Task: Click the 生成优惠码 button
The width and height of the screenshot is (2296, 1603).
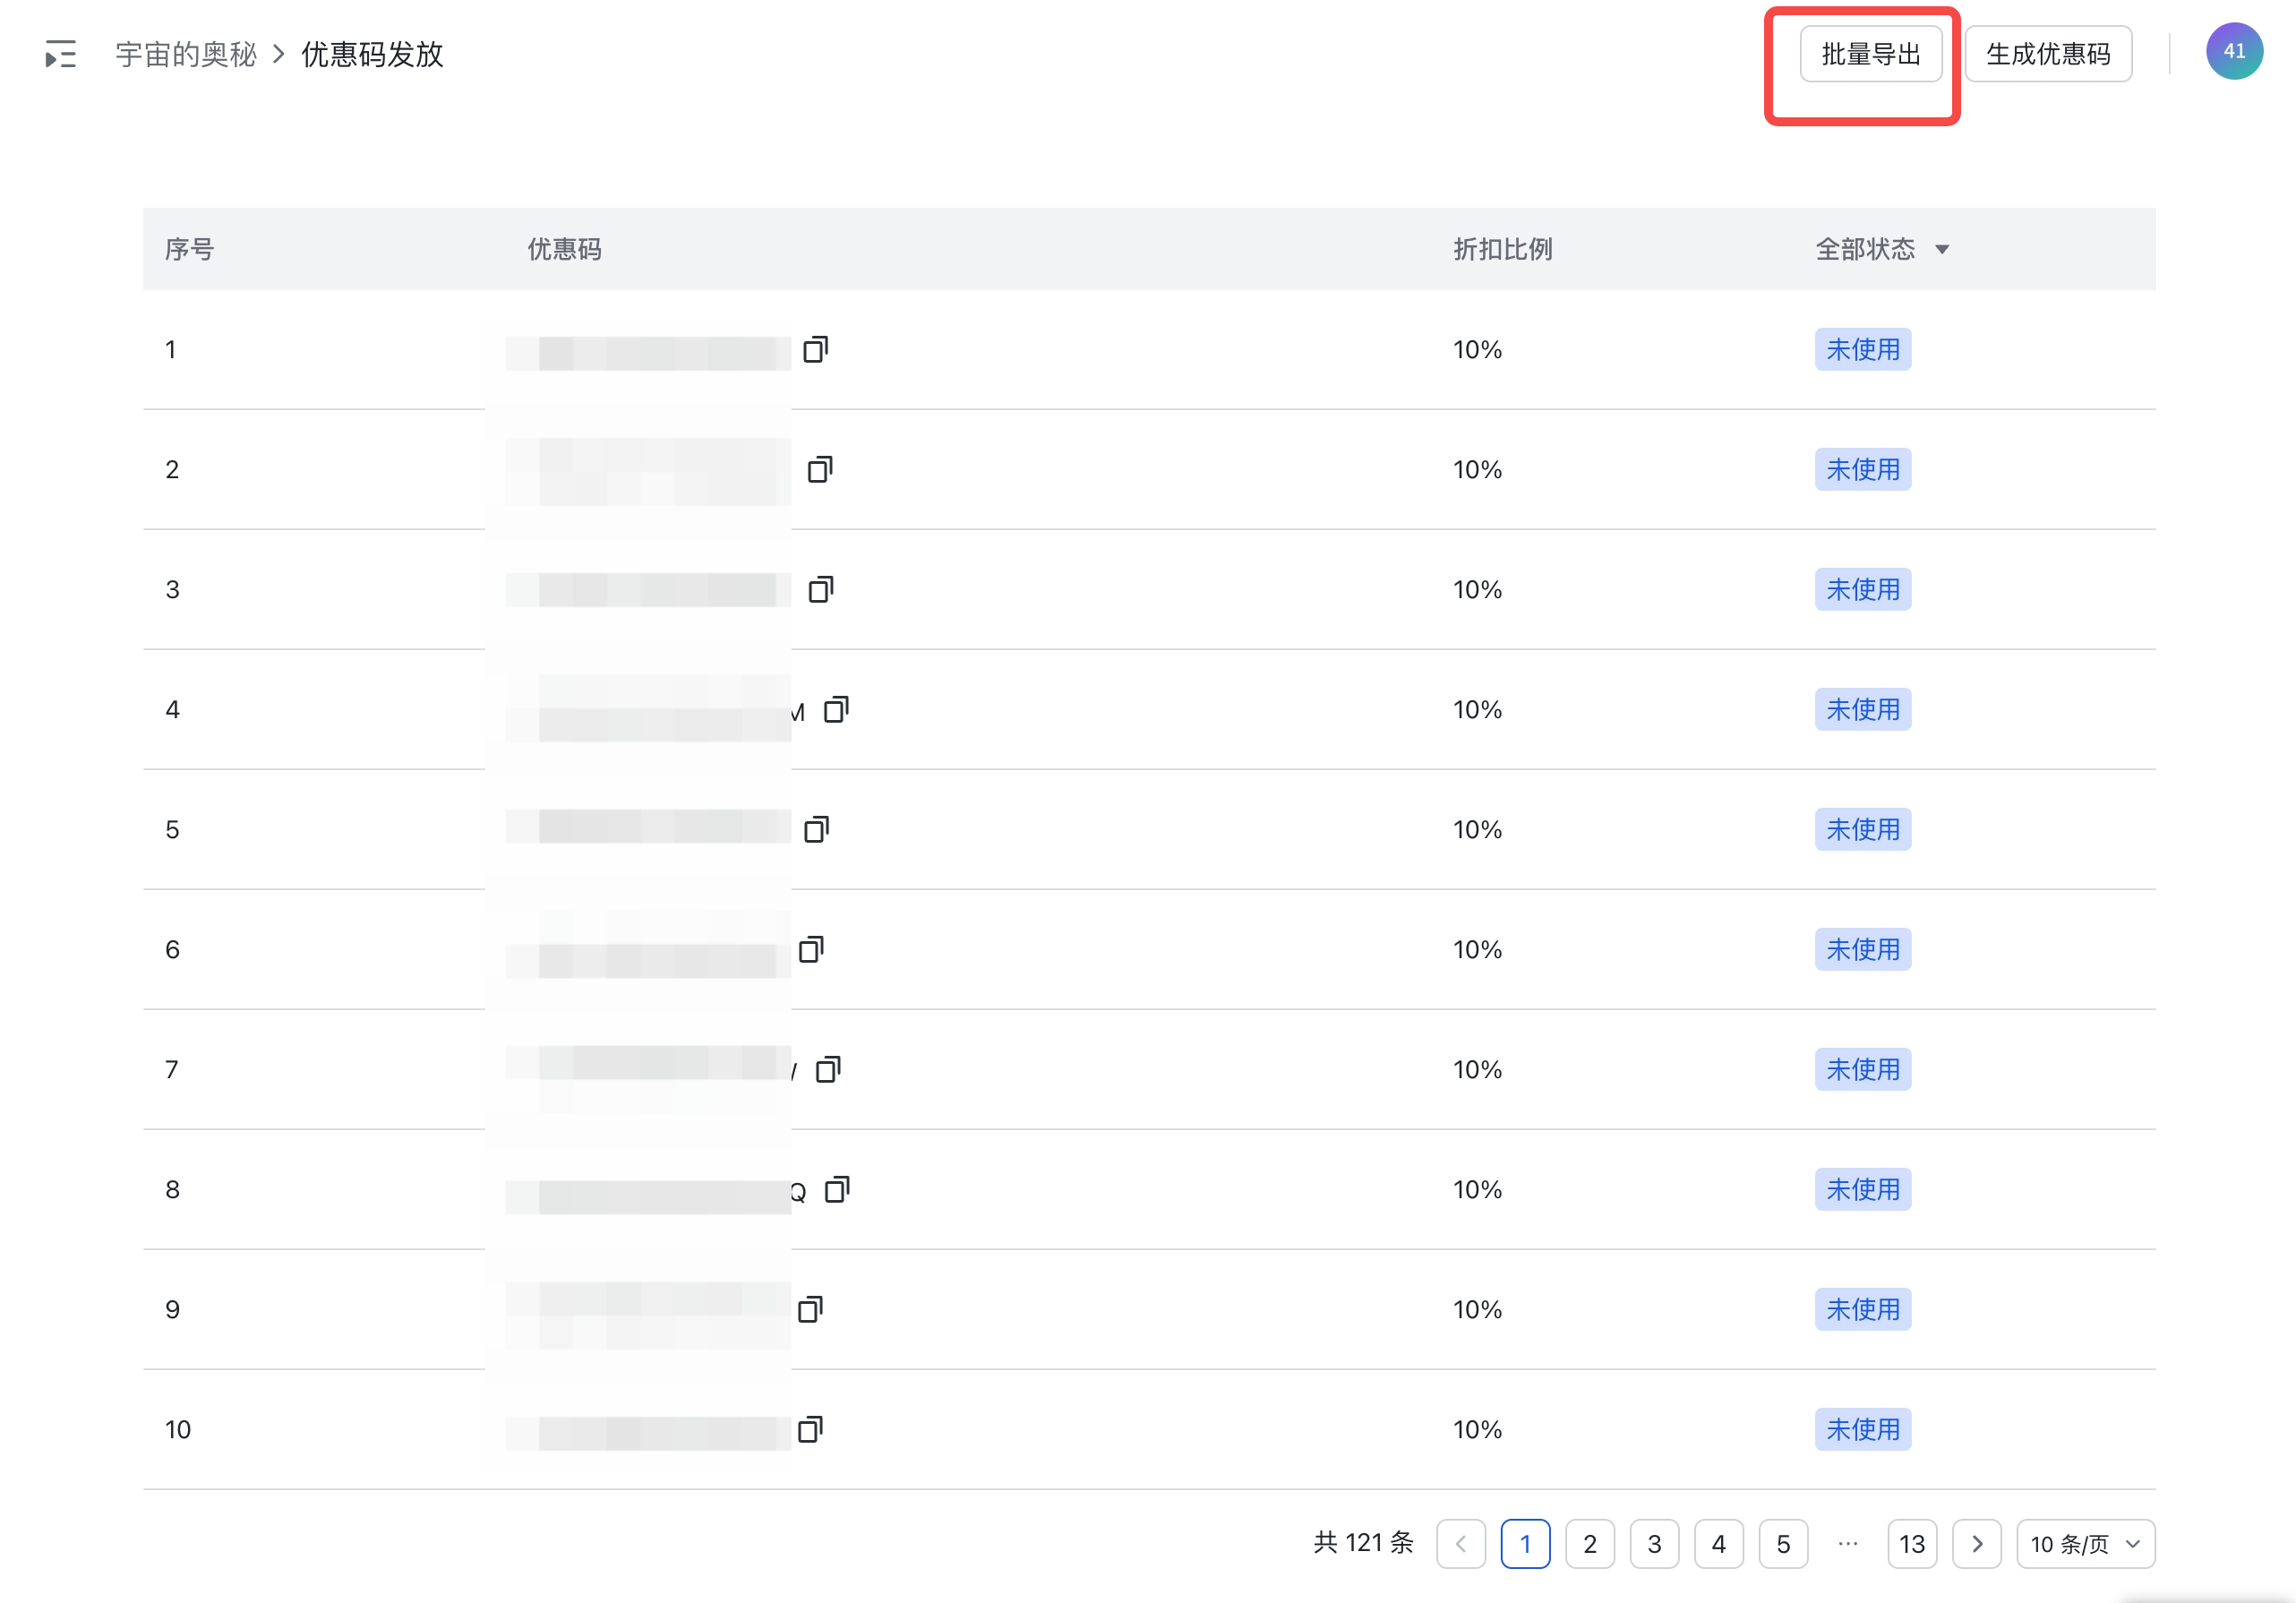Action: (x=2047, y=54)
